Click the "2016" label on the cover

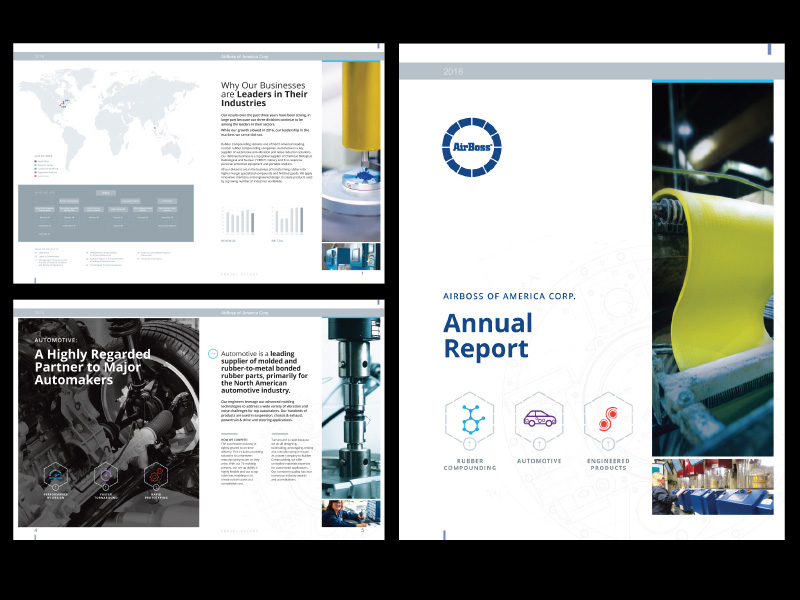pyautogui.click(x=453, y=71)
